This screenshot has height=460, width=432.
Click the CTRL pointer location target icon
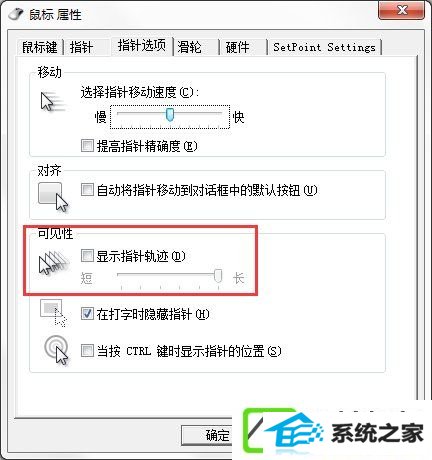pos(56,350)
